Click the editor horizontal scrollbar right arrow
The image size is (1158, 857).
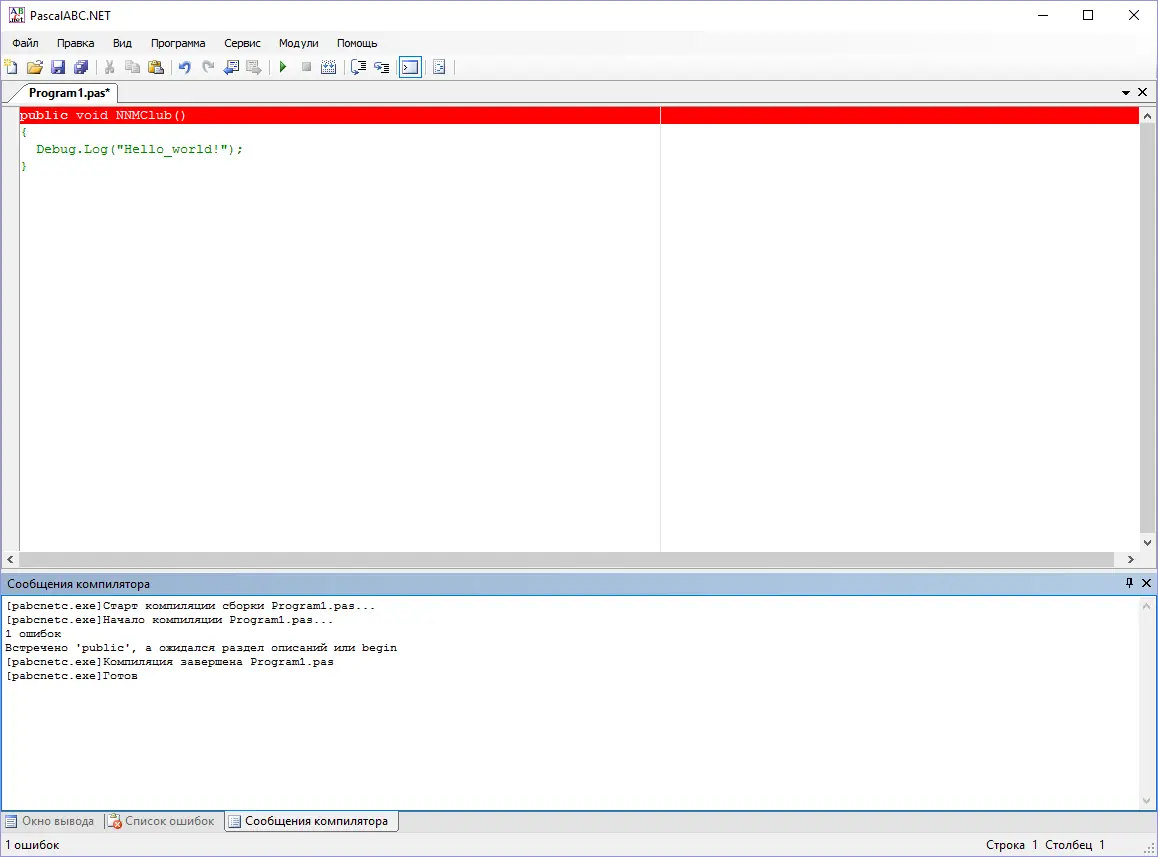coord(1131,560)
